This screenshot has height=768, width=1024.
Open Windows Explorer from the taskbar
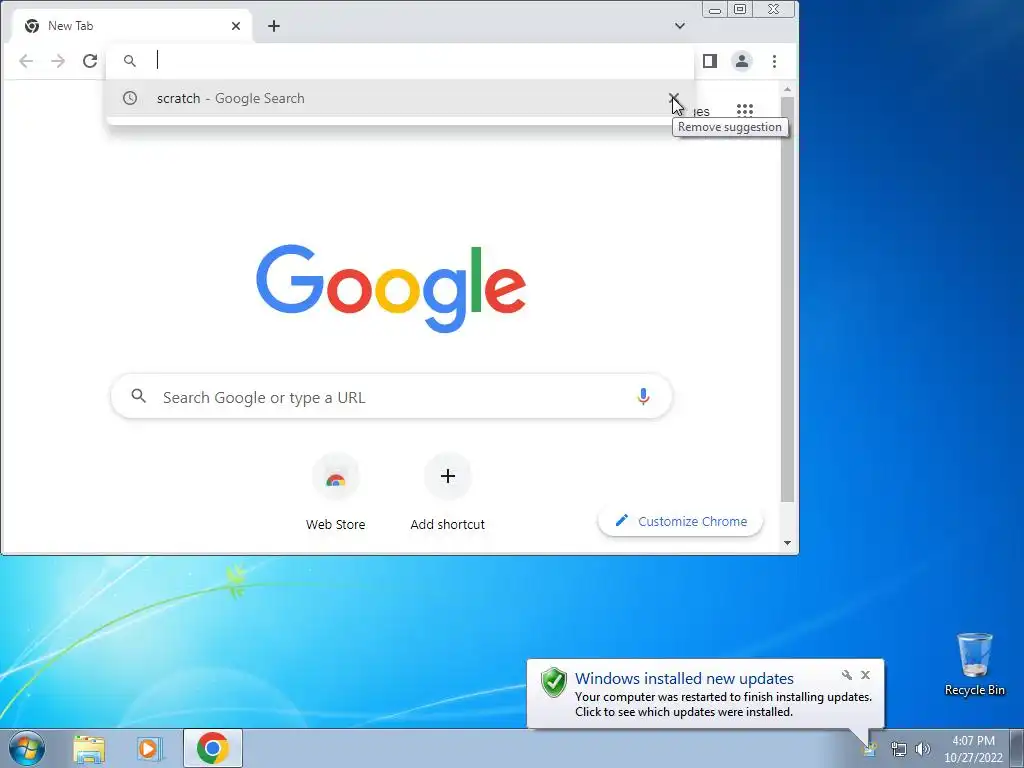[x=89, y=748]
